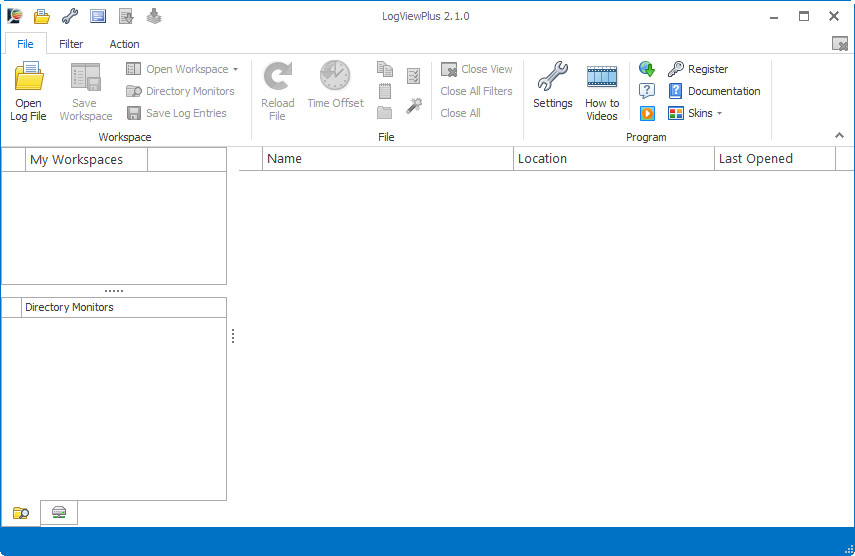Click Close All Filters
This screenshot has width=855, height=556.
[x=477, y=91]
